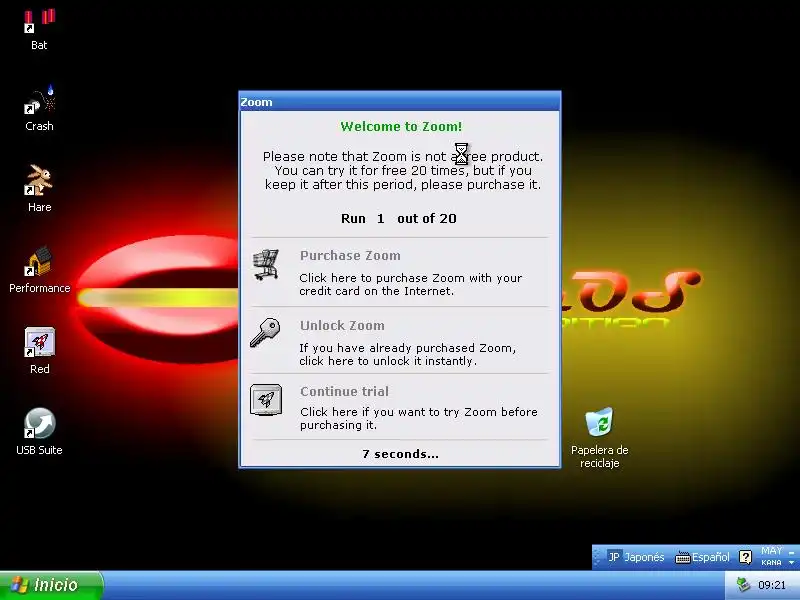The width and height of the screenshot is (800, 600).
Task: Click the Purchase Zoom heading
Action: 350,256
